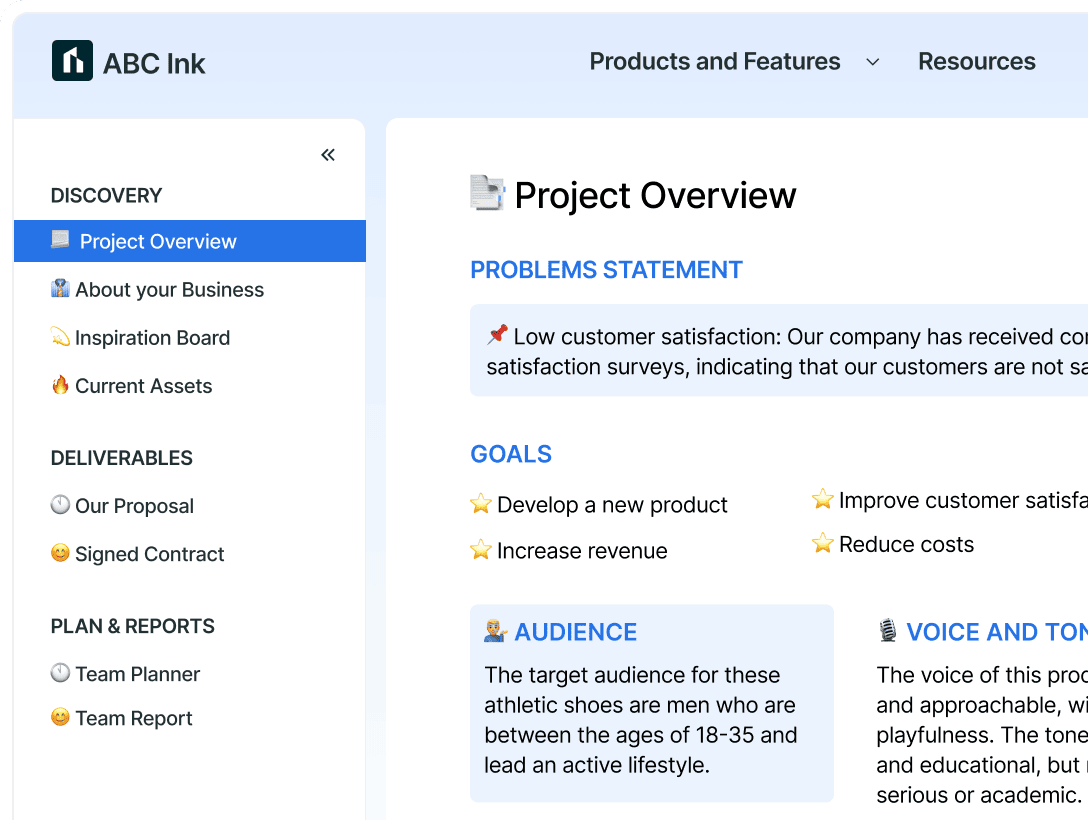
Task: Click the Team Planner clock icon
Action: pos(60,672)
